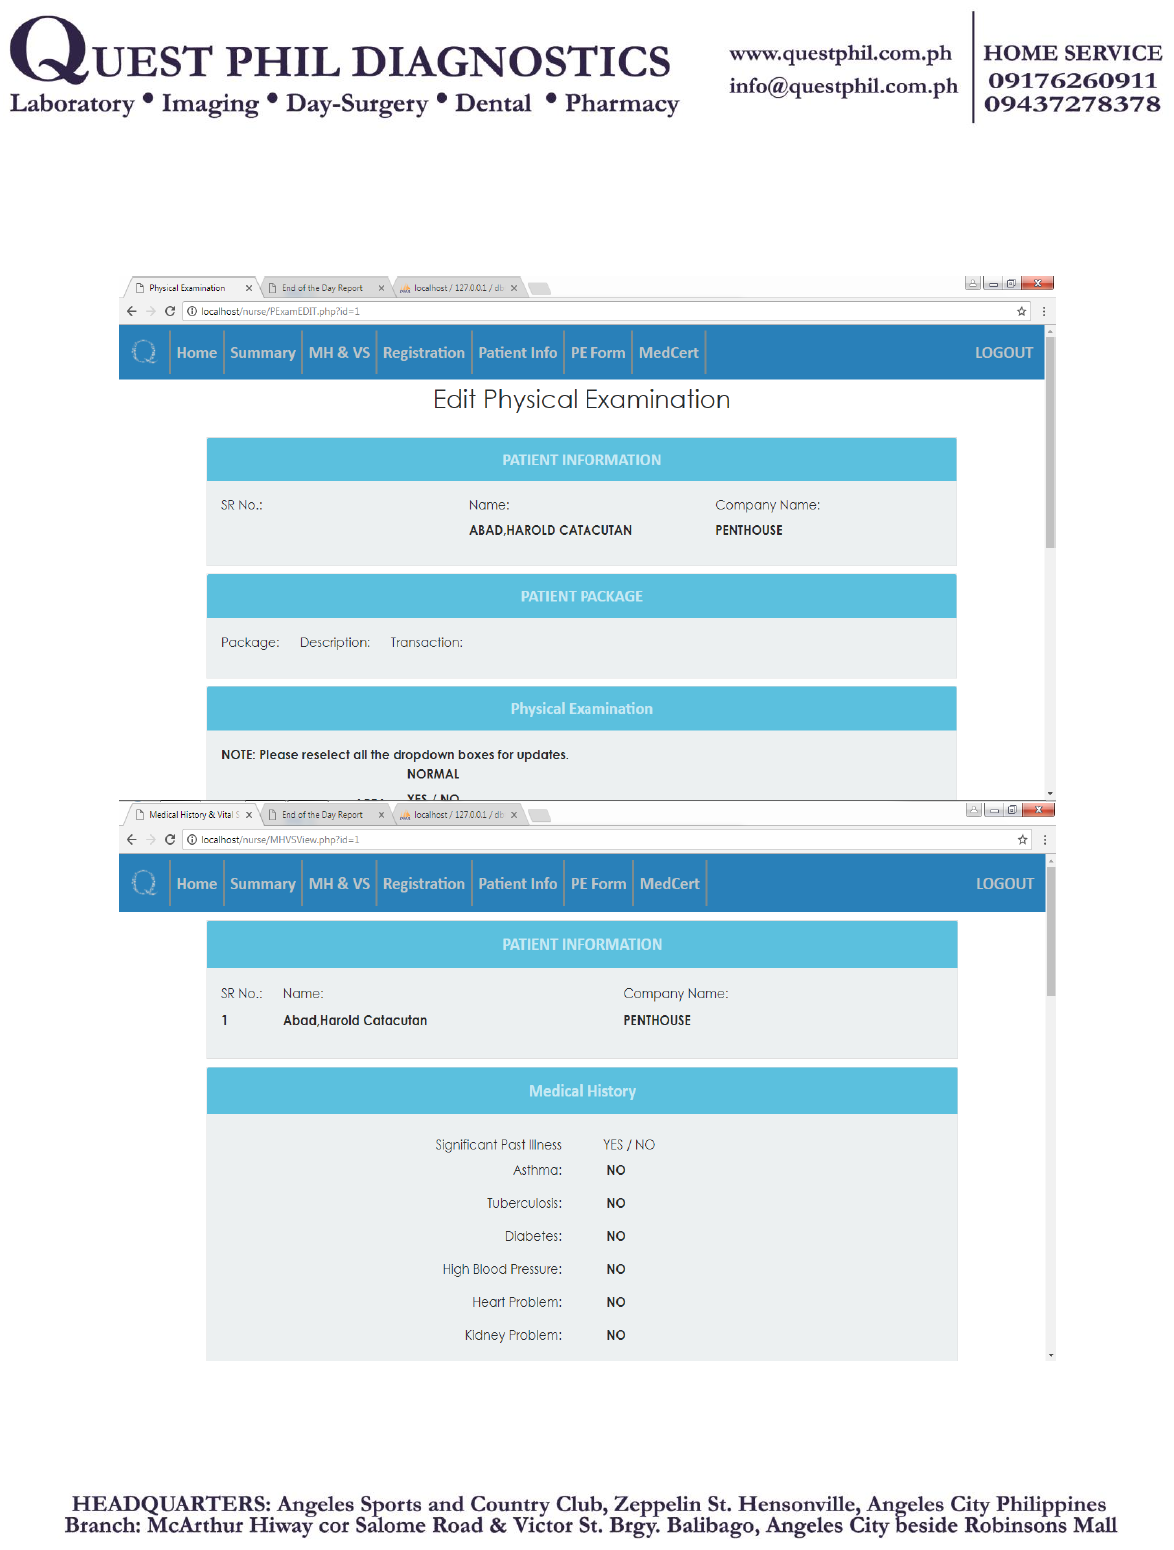Open Patient Info in the bottom navbar
This screenshot has height=1550, width=1174.
tap(518, 884)
